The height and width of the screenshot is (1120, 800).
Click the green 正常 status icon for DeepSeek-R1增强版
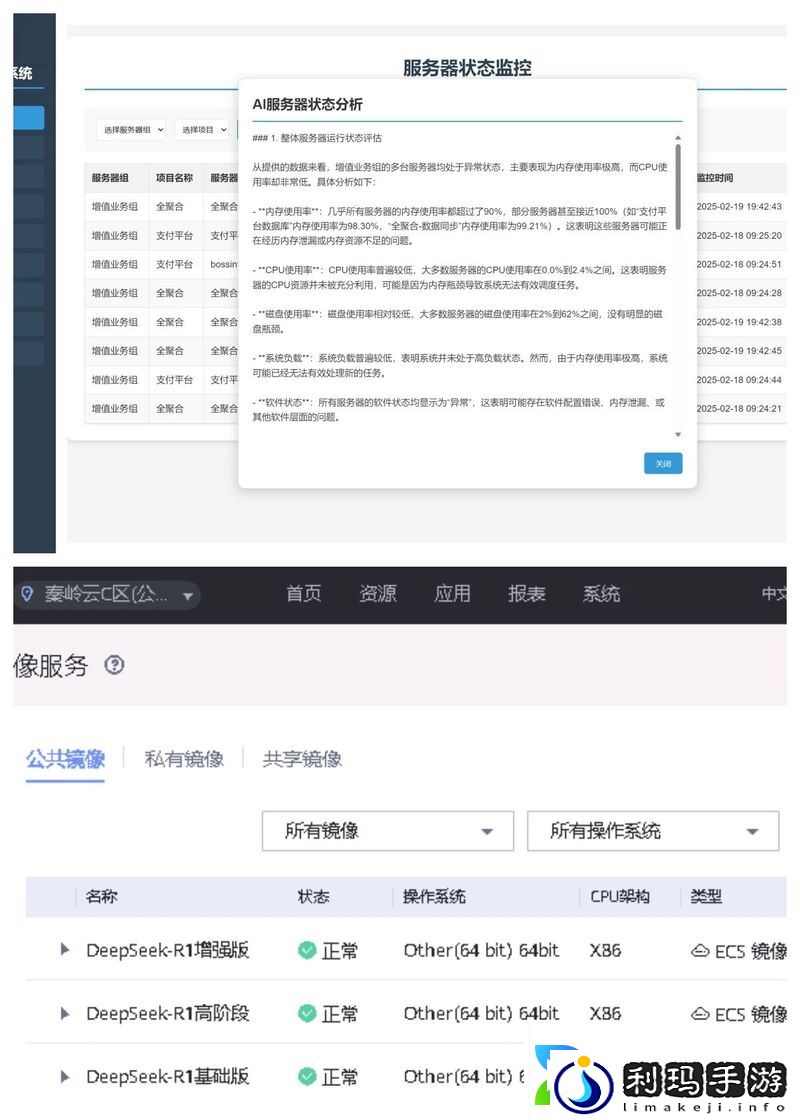pos(307,951)
